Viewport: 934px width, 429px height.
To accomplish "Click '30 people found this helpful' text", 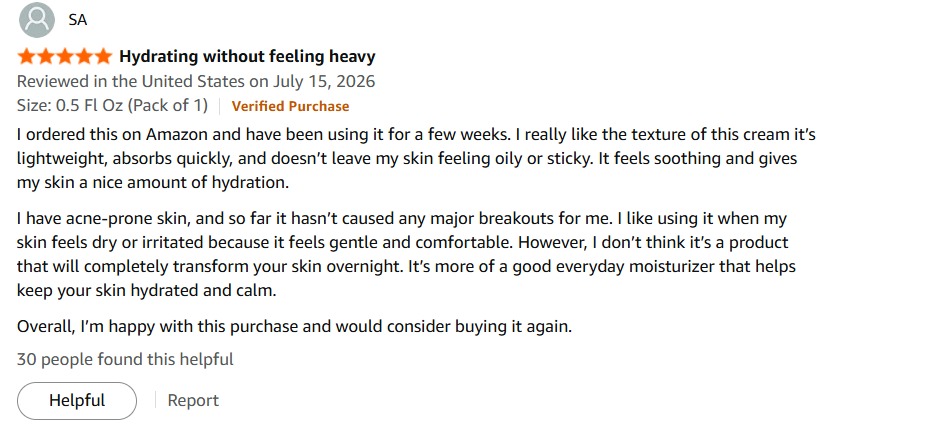I will pyautogui.click(x=125, y=359).
